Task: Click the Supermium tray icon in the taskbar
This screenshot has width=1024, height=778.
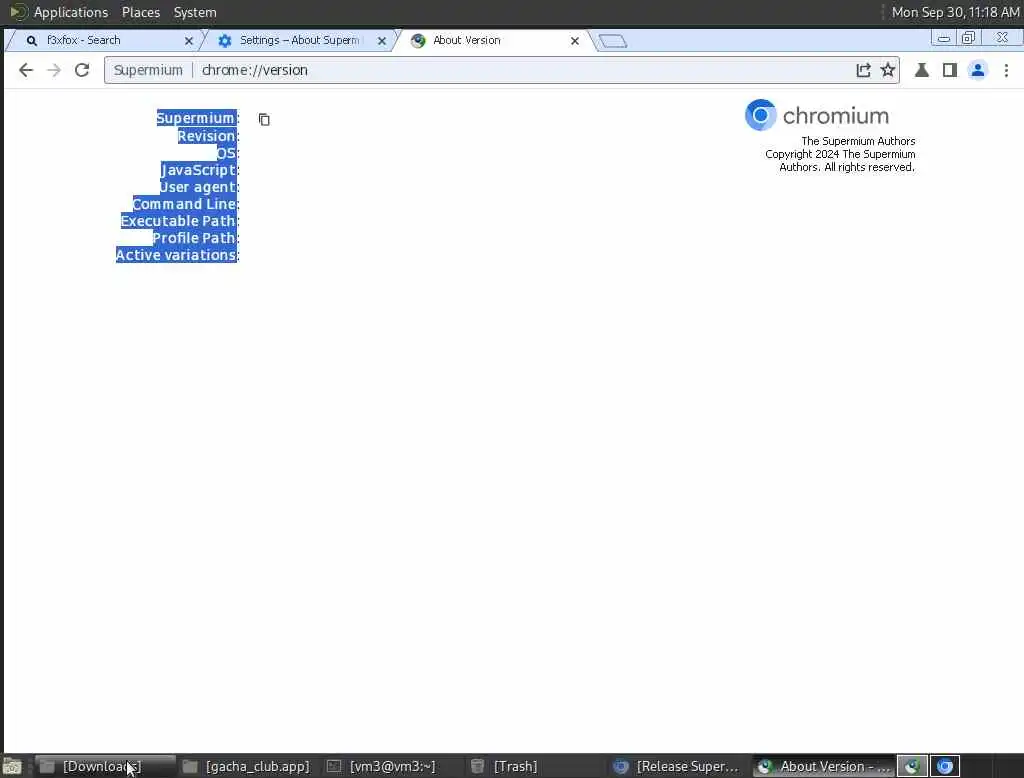Action: click(x=912, y=766)
